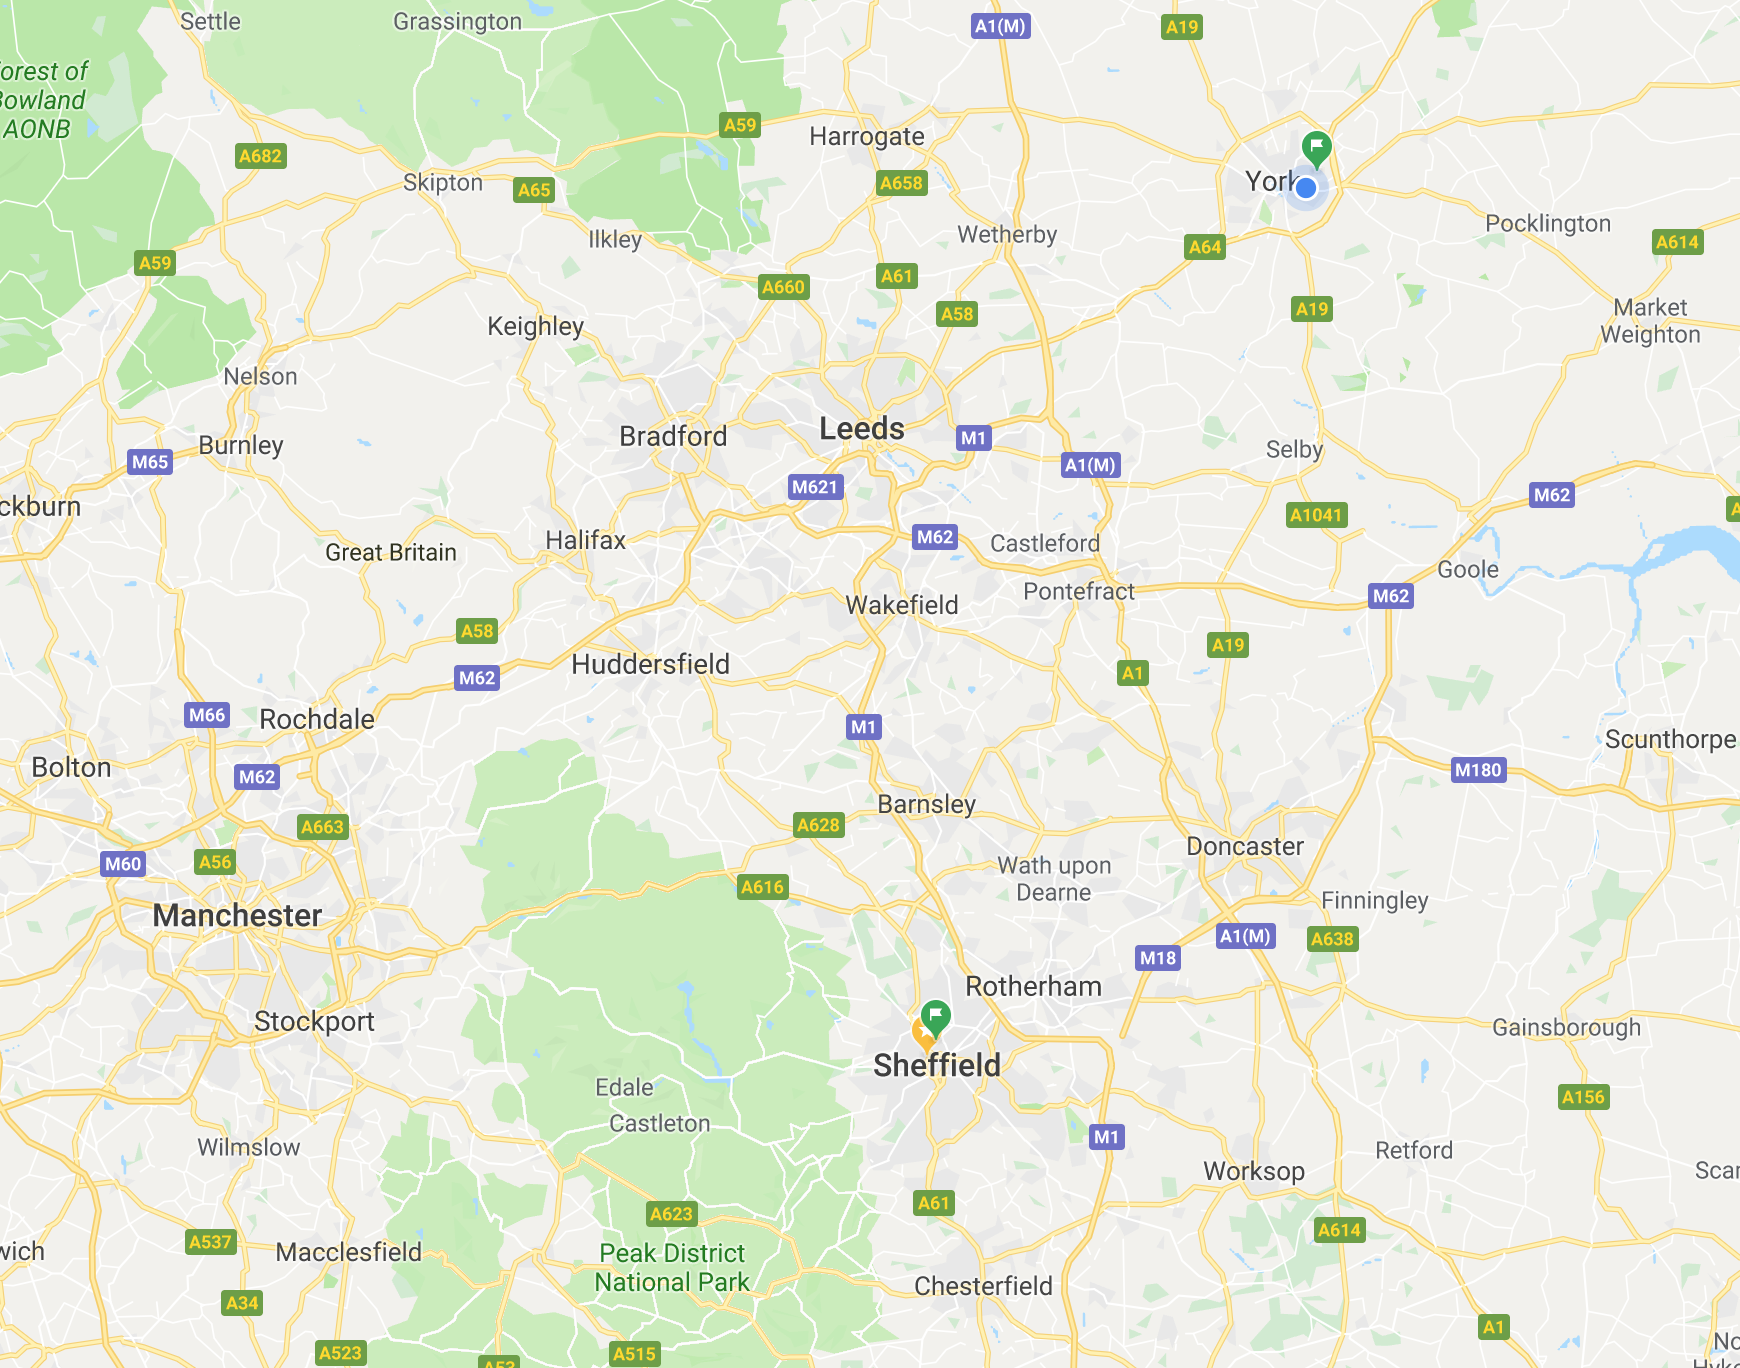Screen dimensions: 1740x1368
Task: Click the A1041 road shield below Selby
Action: pyautogui.click(x=1316, y=515)
